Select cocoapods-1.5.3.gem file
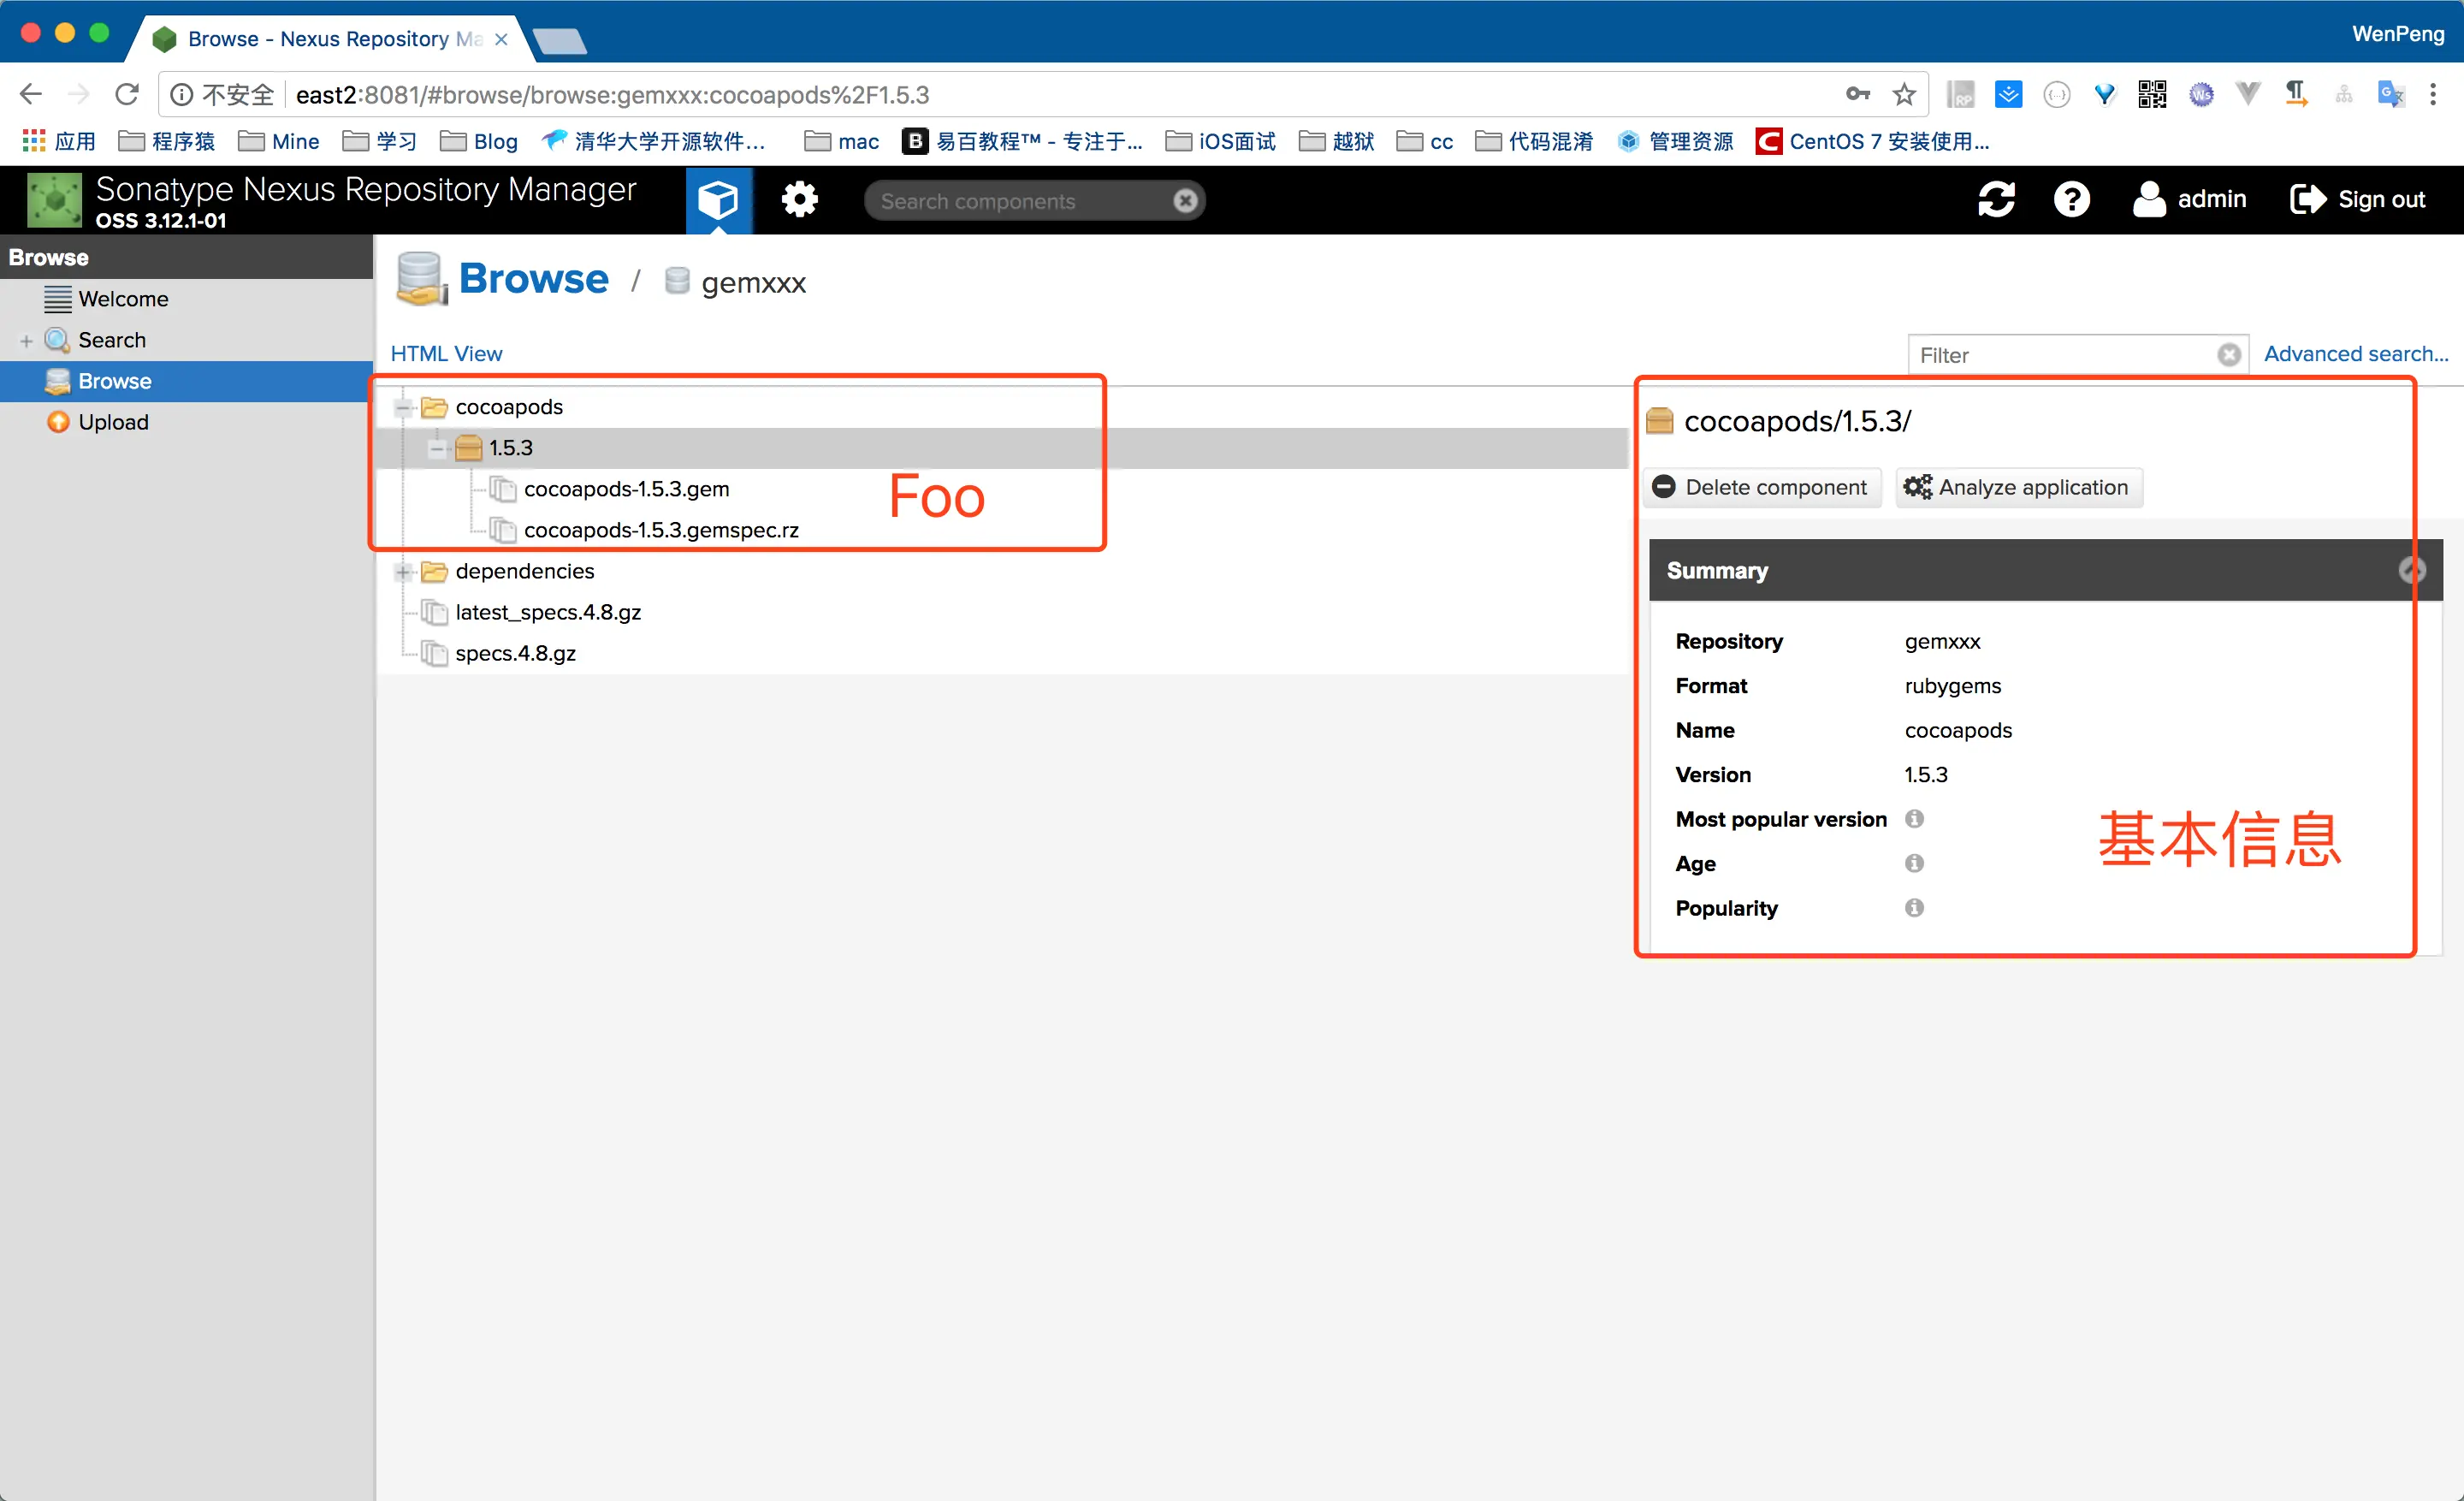The height and width of the screenshot is (1501, 2464). (x=626, y=489)
